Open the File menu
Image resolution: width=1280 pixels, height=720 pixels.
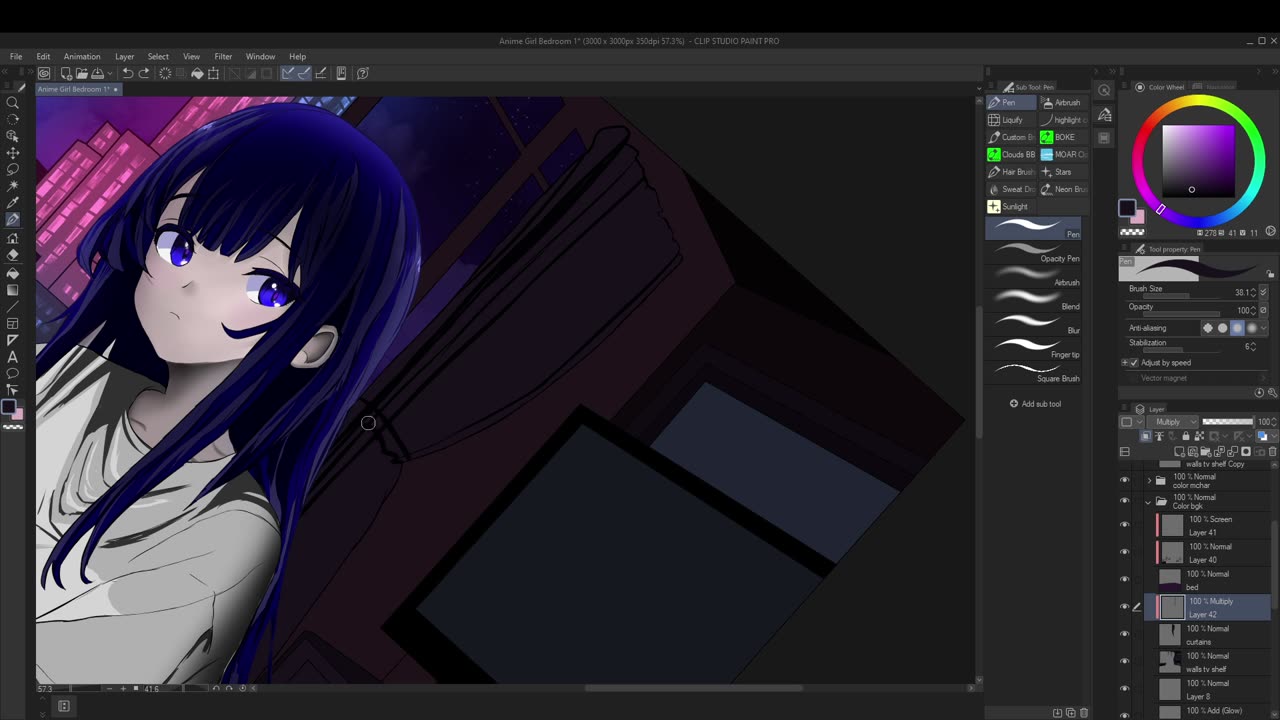16,57
